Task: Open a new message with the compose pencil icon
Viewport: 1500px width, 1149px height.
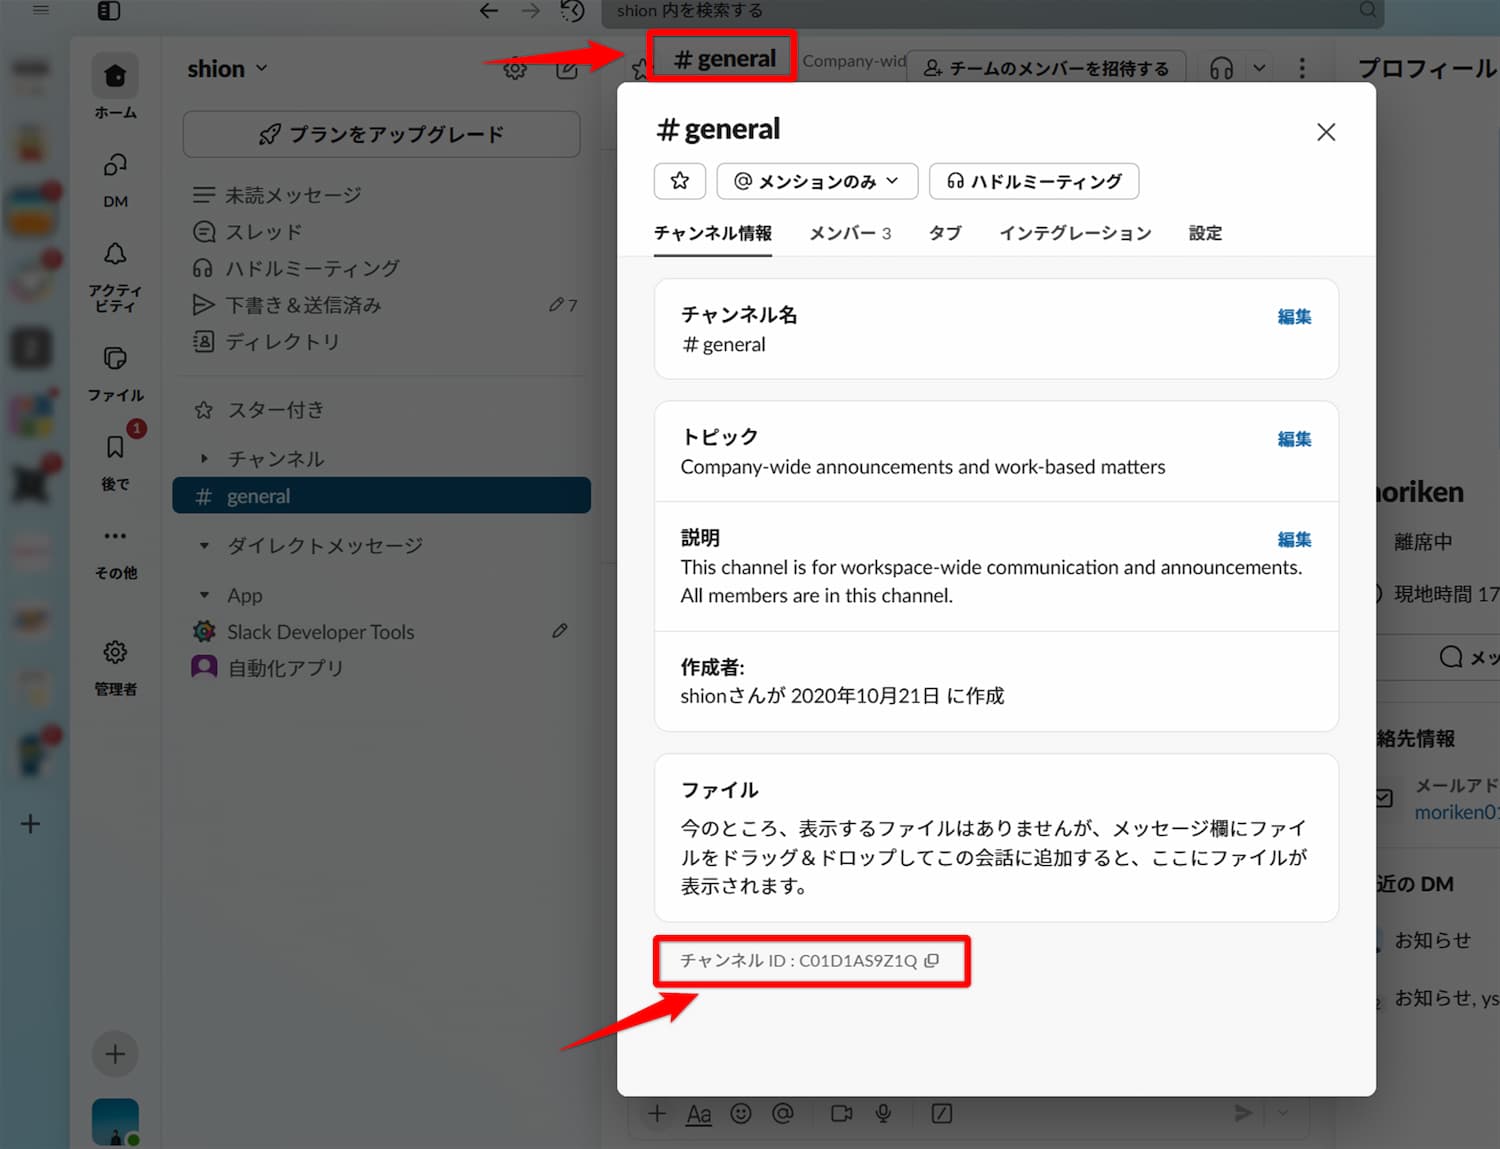Action: 567,67
